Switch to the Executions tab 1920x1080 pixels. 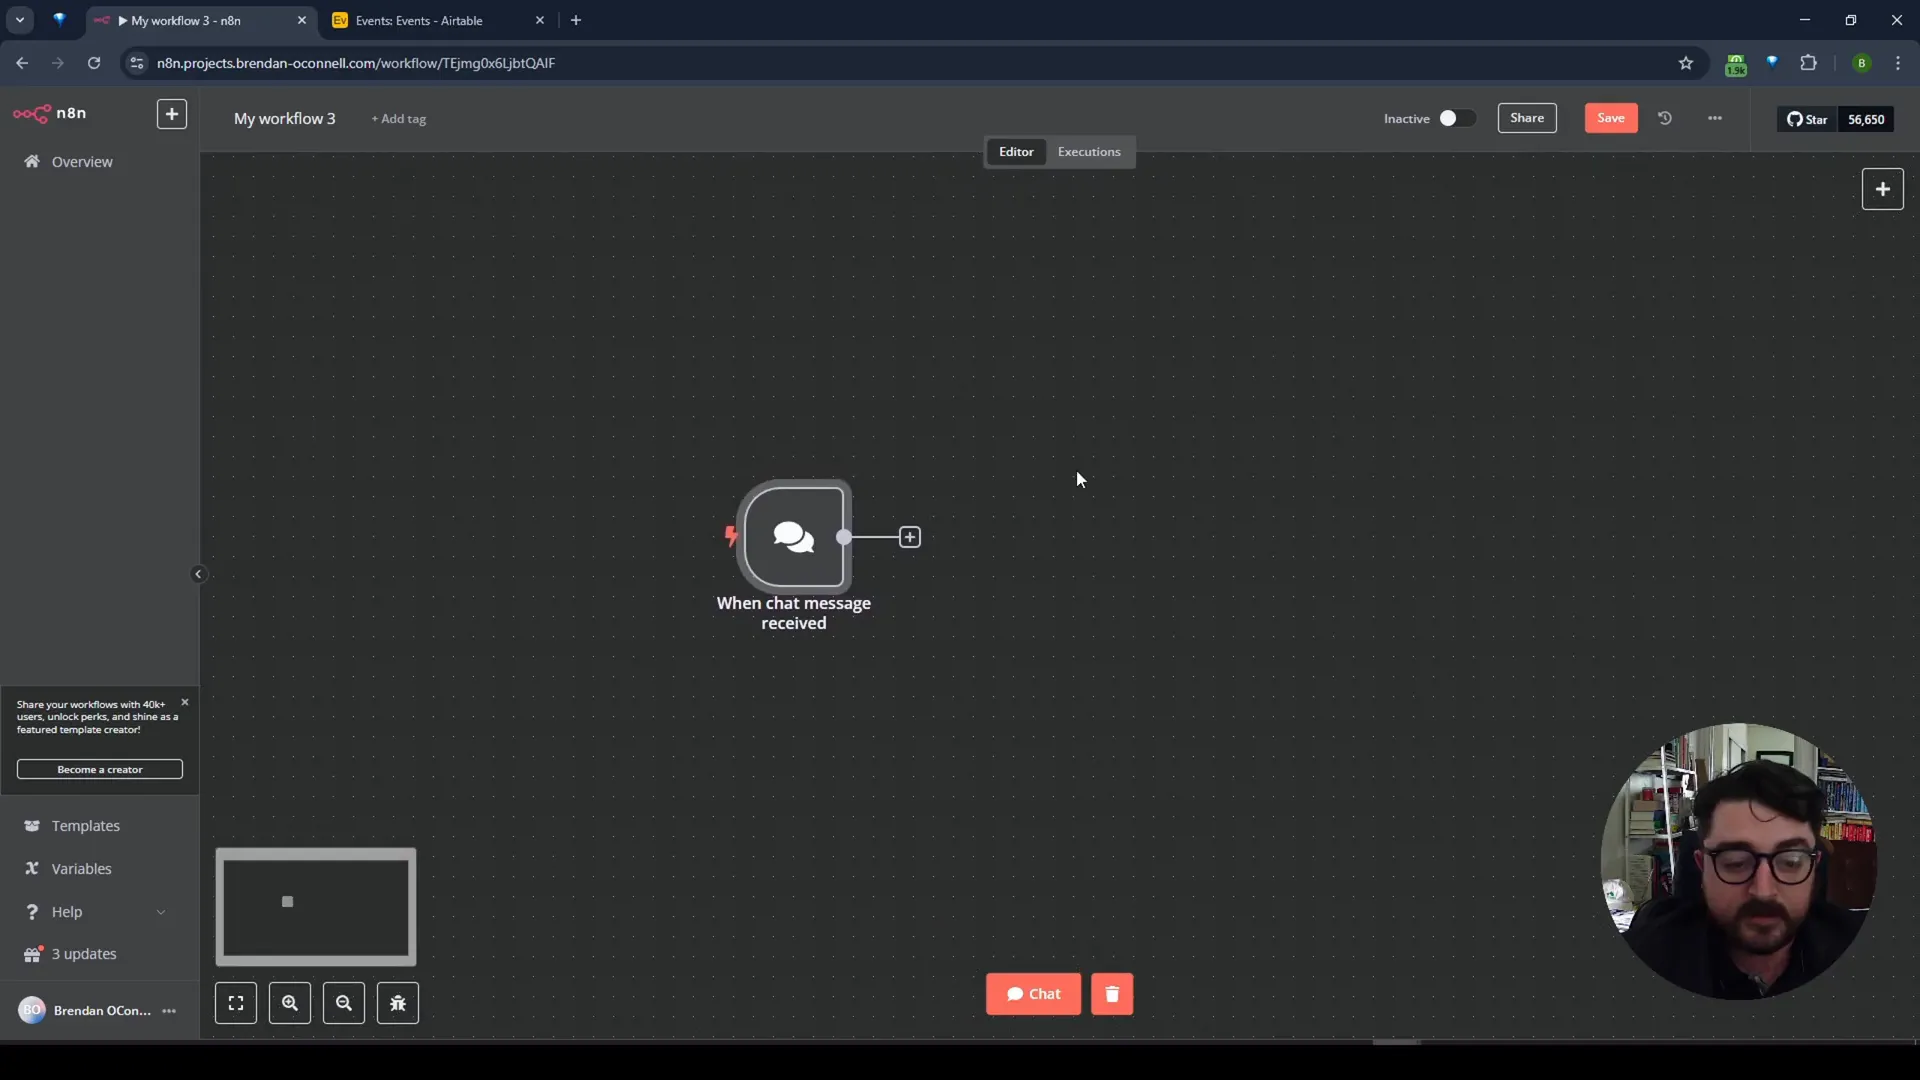coord(1089,150)
